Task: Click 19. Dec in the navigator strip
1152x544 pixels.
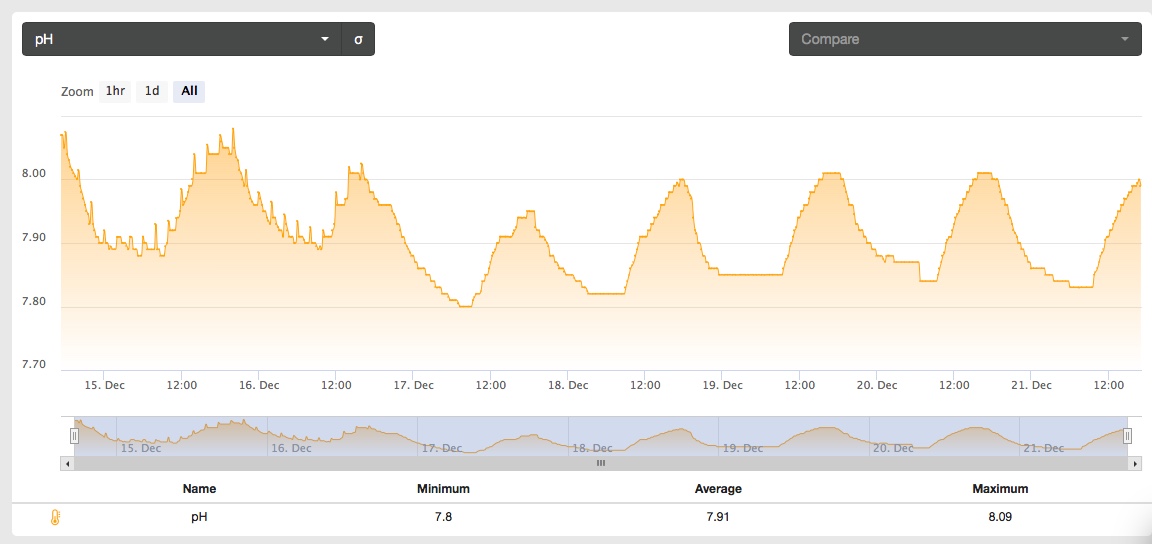Action: (743, 448)
